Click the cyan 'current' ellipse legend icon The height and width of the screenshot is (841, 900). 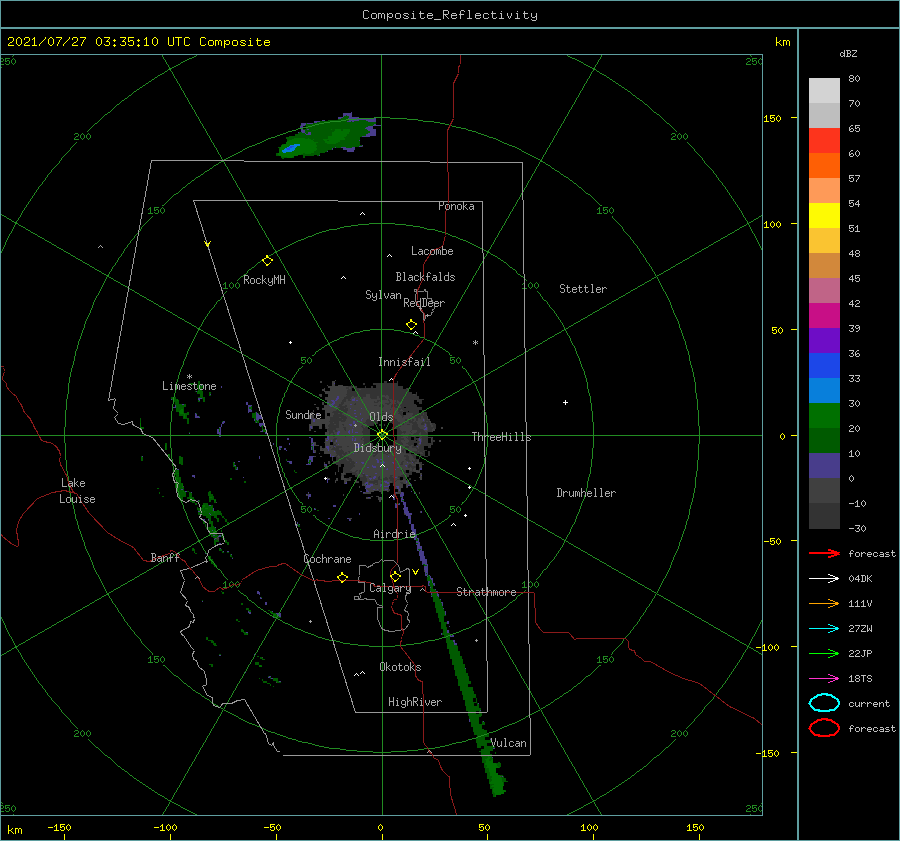(x=824, y=703)
